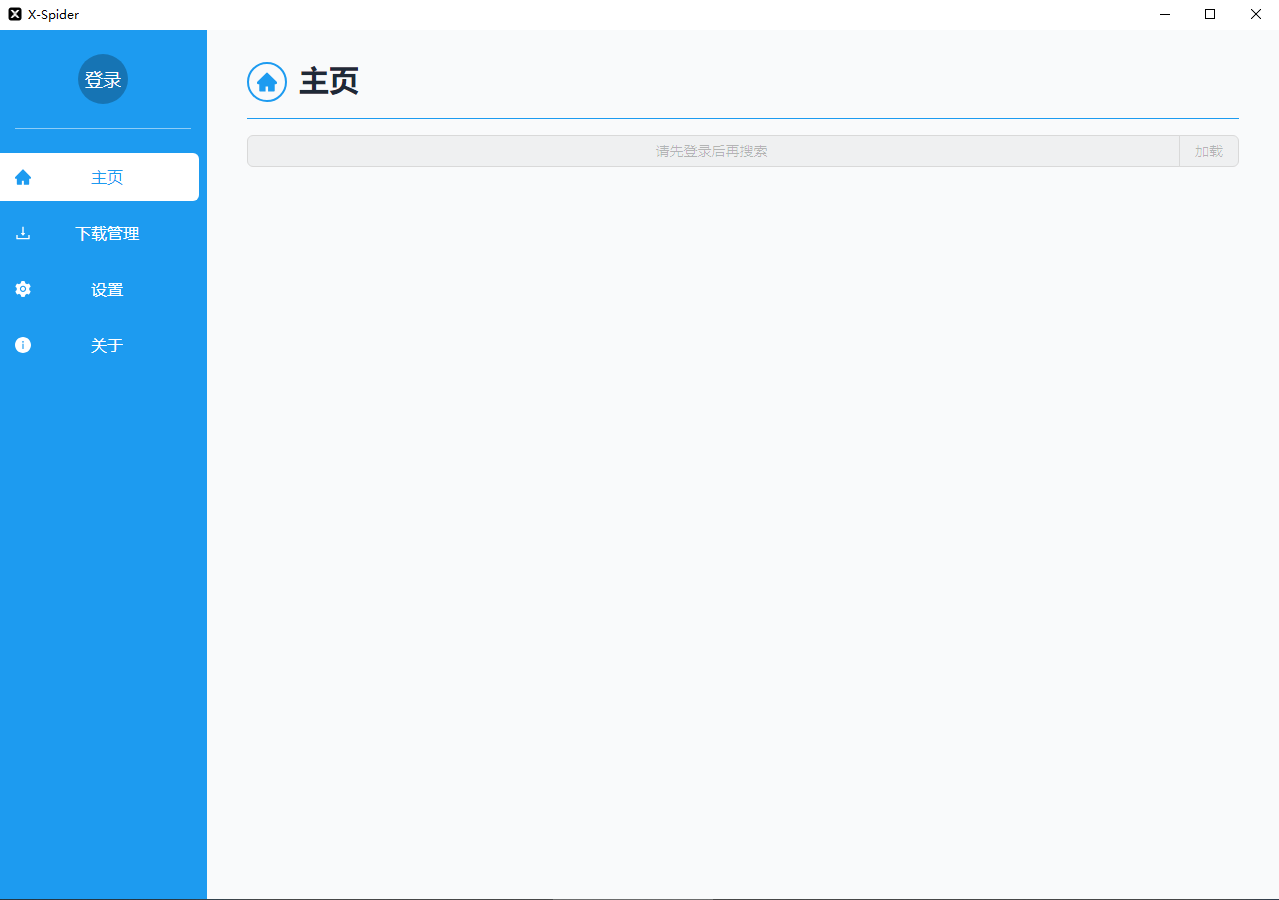This screenshot has height=900, width=1279.
Task: Focus the 请先登录后再搜索 search field
Action: pos(713,151)
